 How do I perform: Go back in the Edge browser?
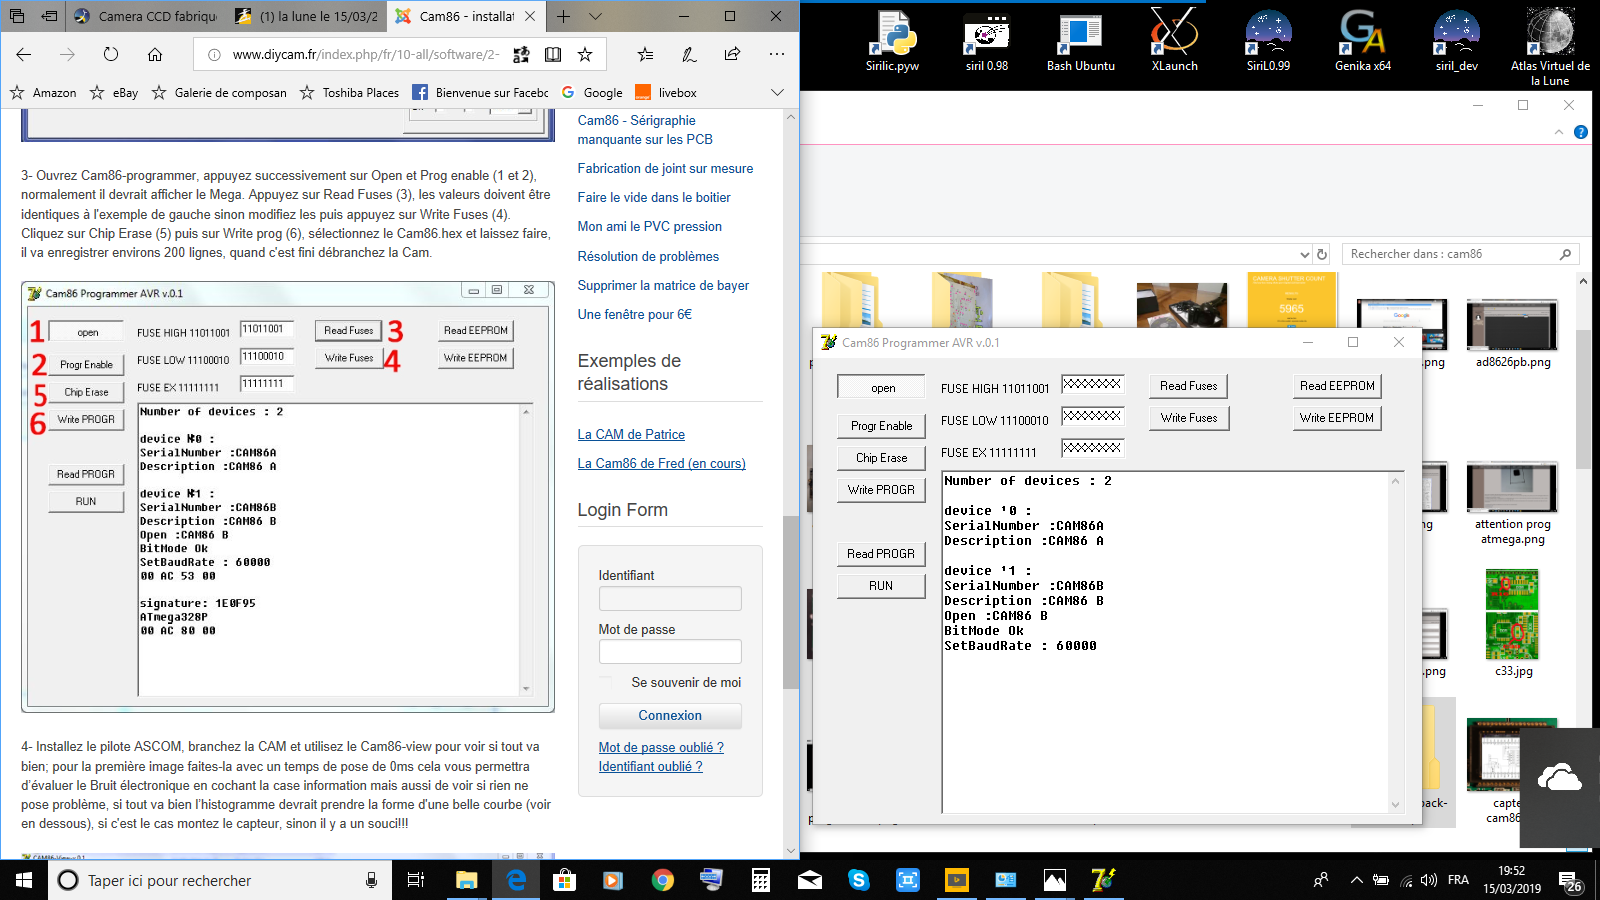24,54
